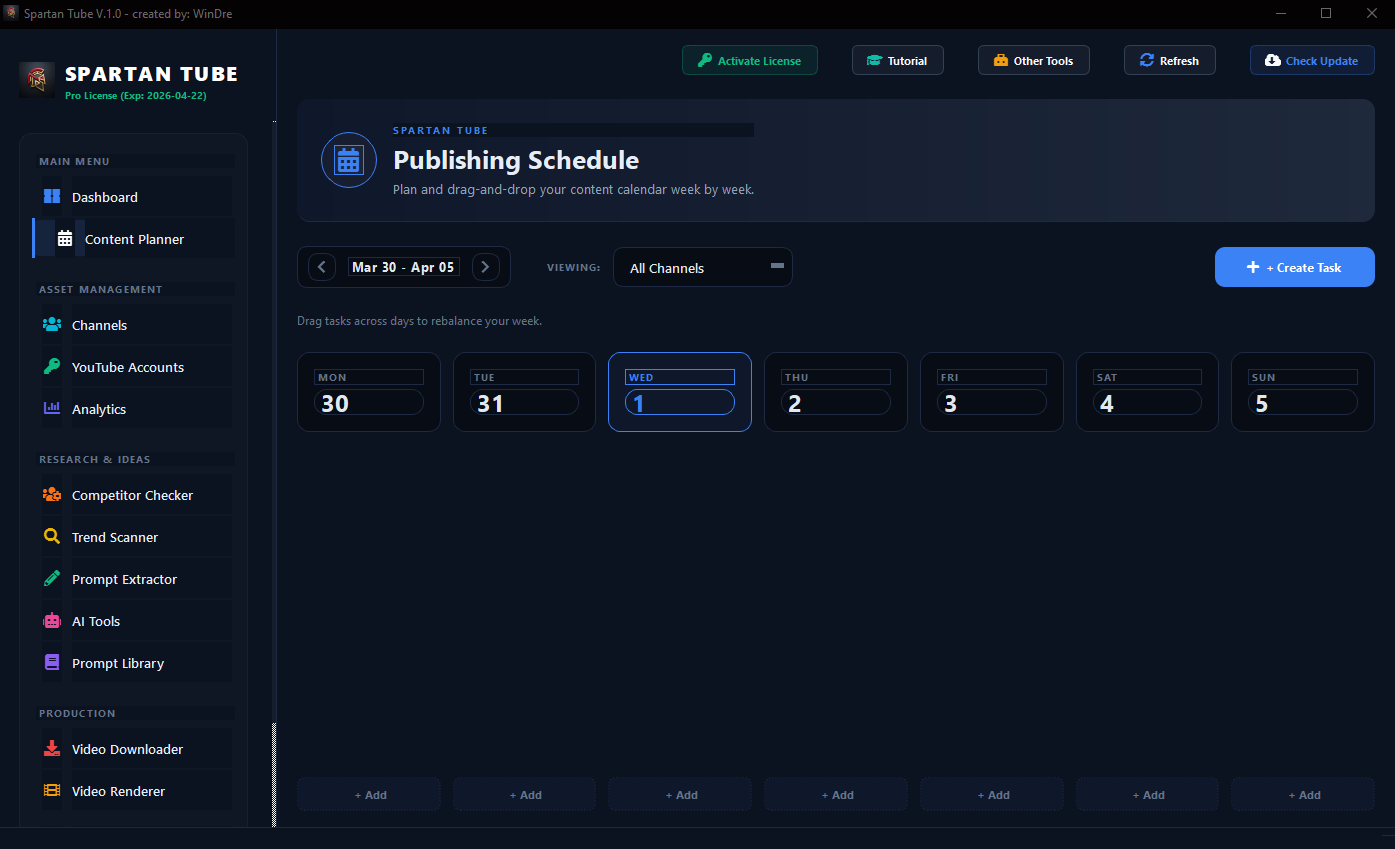Open the Prompt Library book icon
The image size is (1395, 849).
(51, 663)
